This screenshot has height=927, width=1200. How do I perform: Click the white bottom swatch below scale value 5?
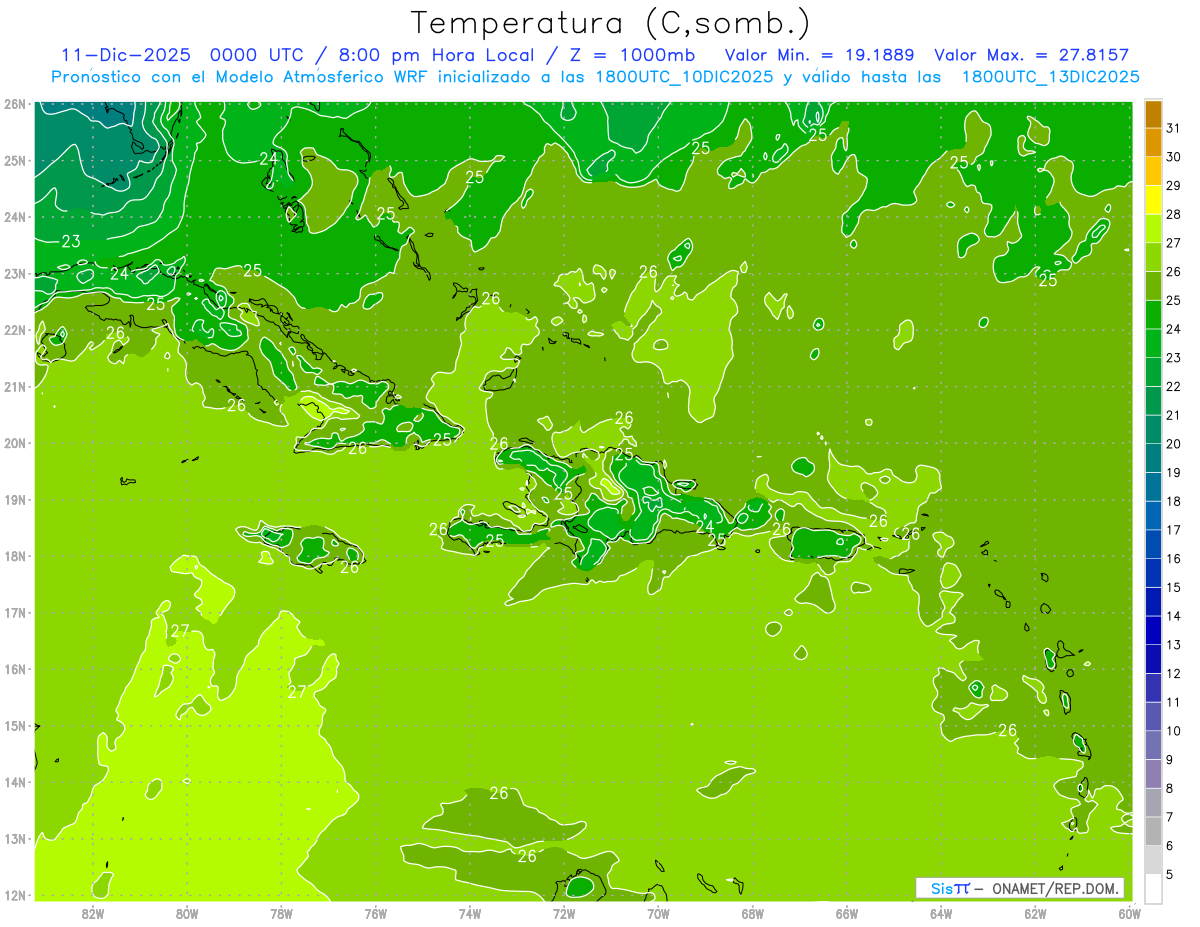click(x=1153, y=887)
